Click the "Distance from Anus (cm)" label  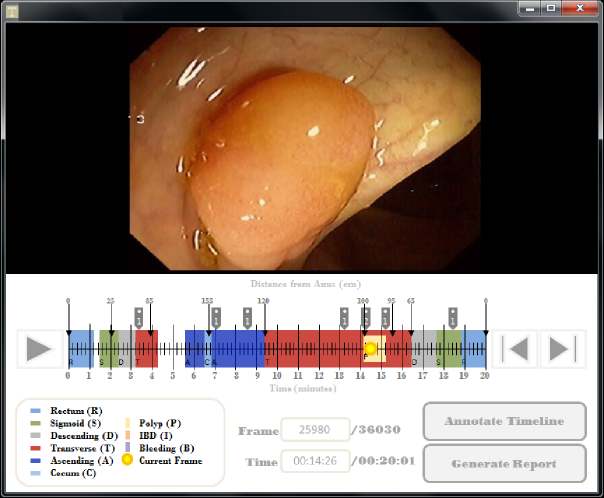coord(305,284)
